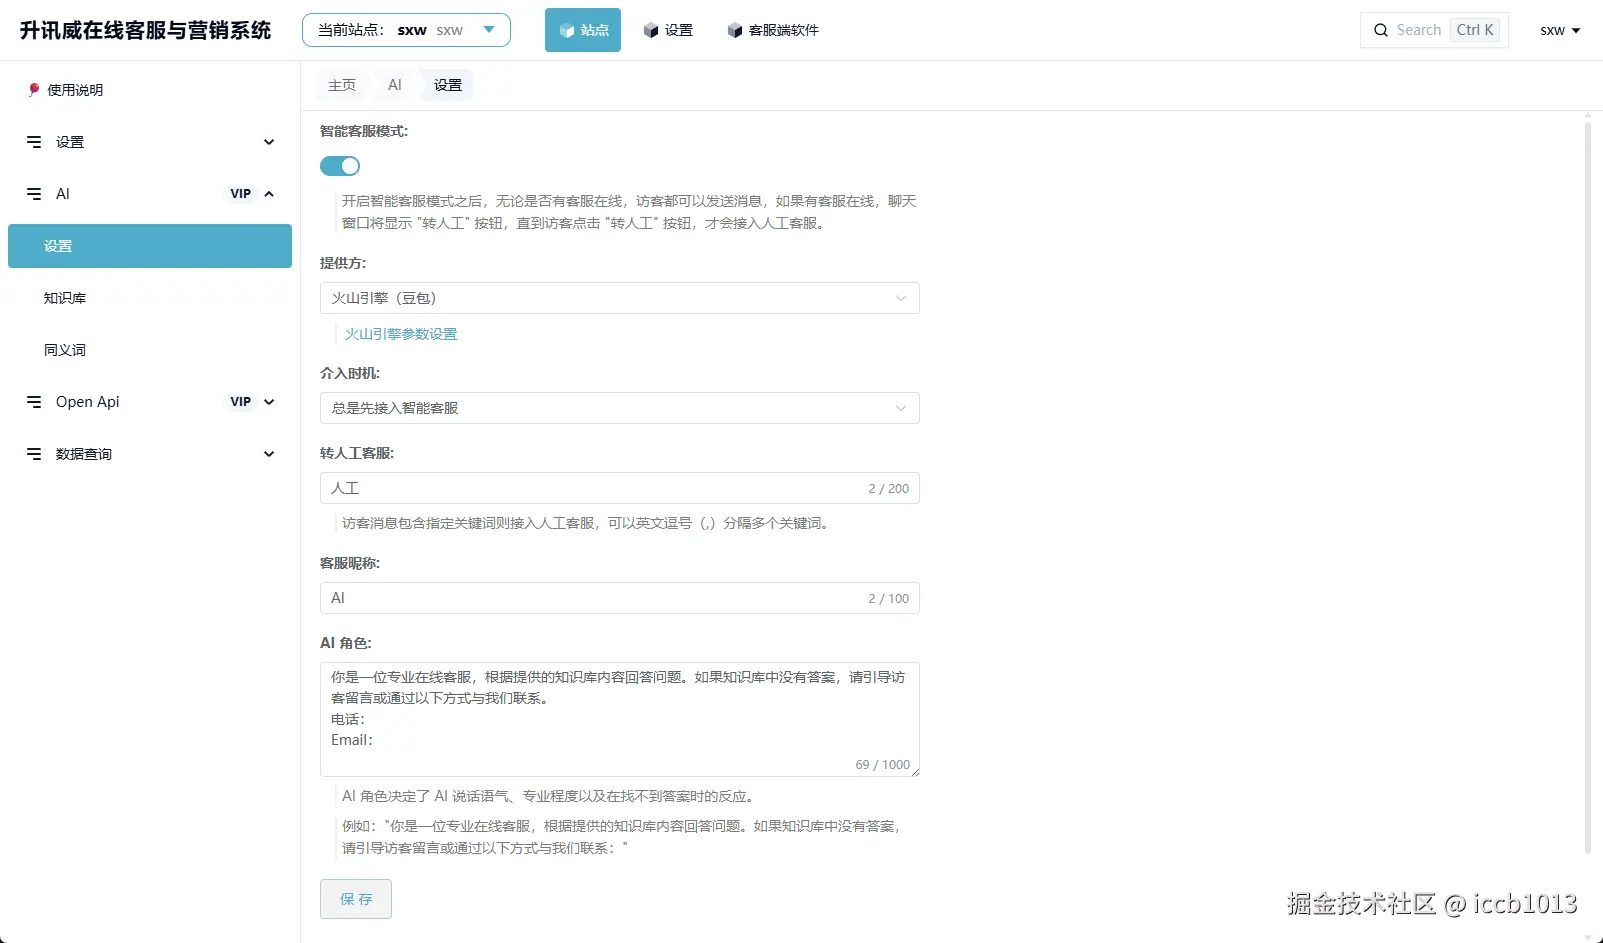Image resolution: width=1603 pixels, height=943 pixels.
Task: Select 设置 under AI in sidebar
Action: point(150,246)
